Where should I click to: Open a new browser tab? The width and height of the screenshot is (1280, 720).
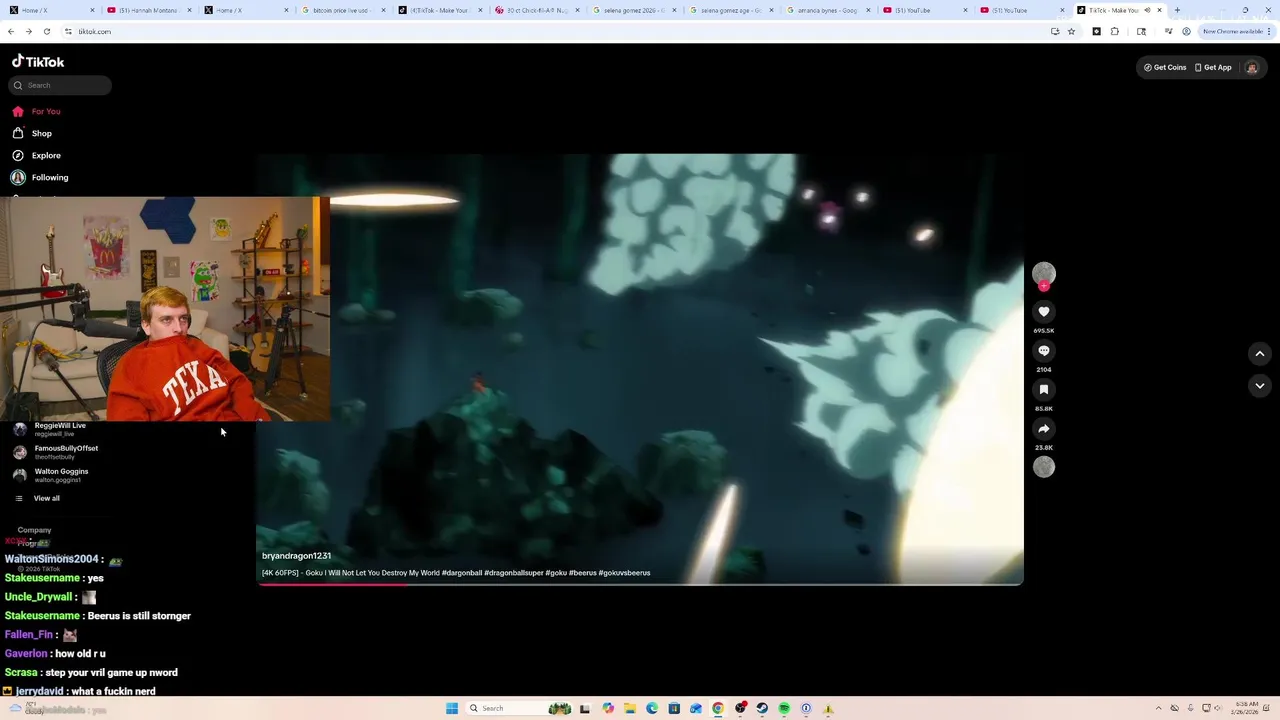(1177, 10)
